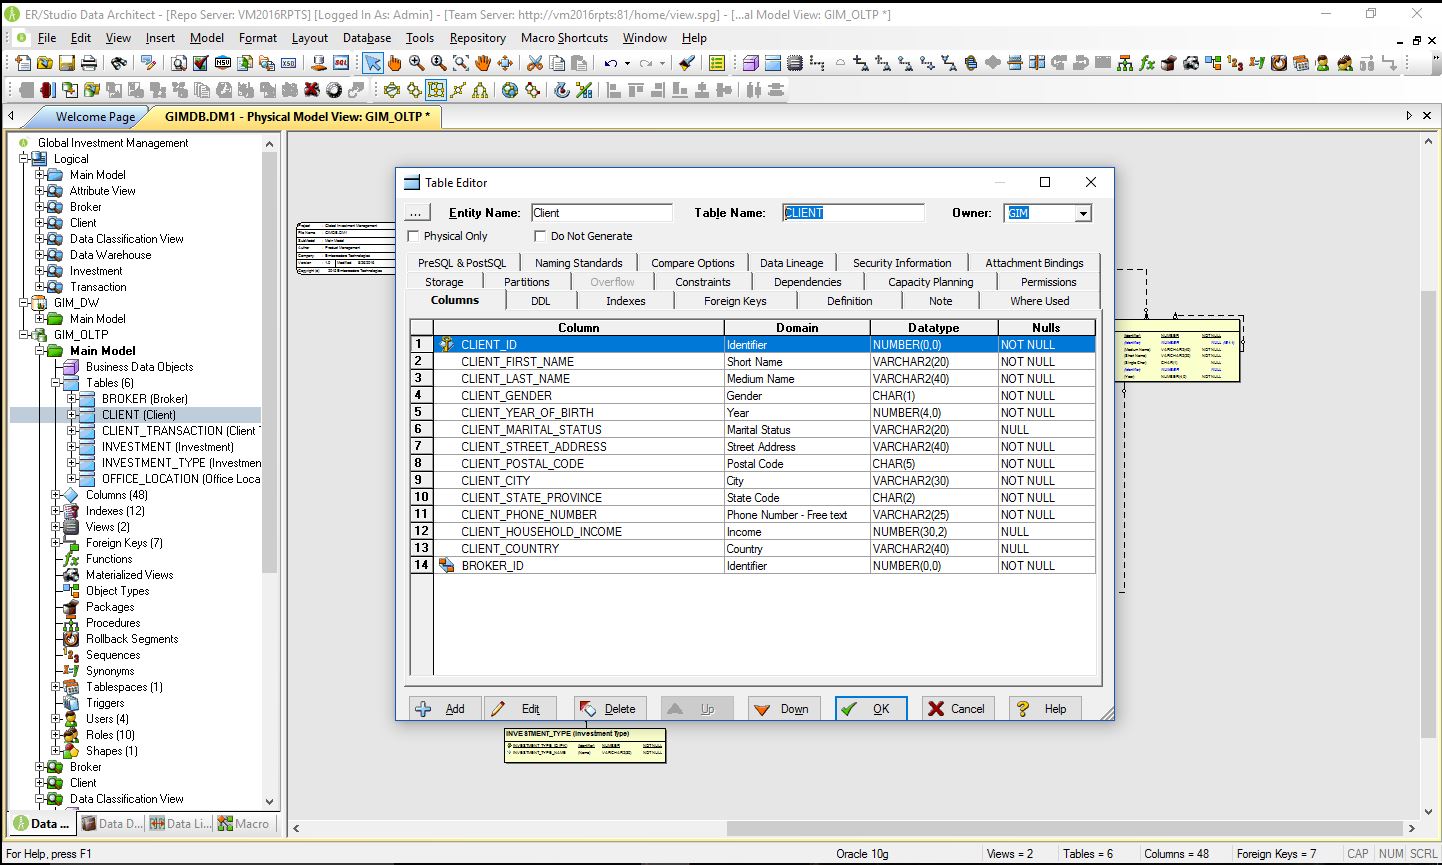Click the Add button to create a column
The width and height of the screenshot is (1442, 865).
pos(443,708)
